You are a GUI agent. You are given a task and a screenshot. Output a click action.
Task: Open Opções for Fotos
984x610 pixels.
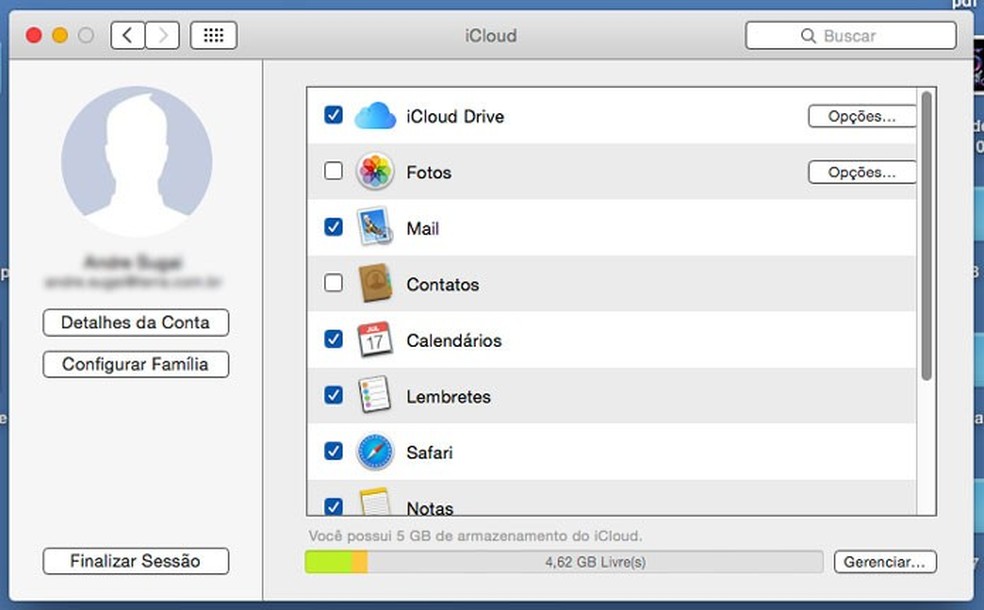click(x=862, y=172)
